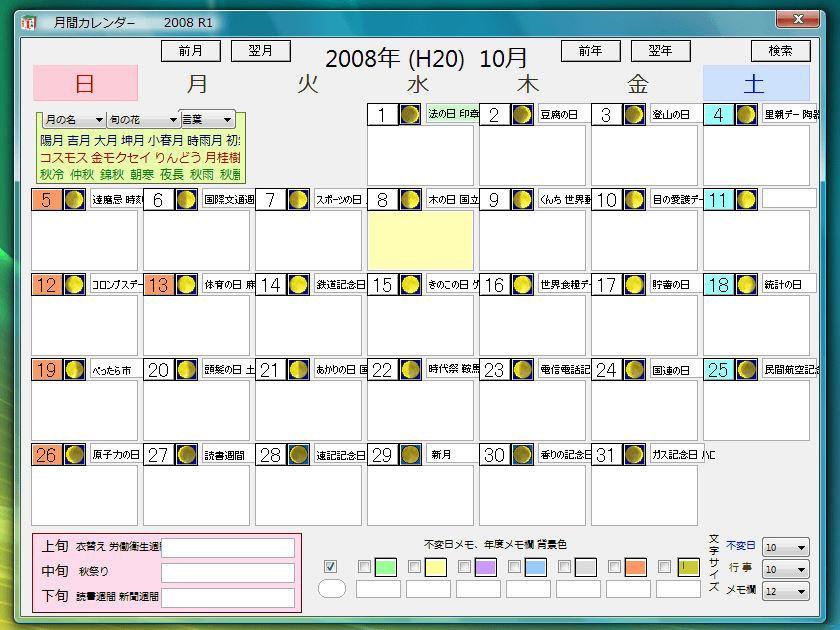Click the 法の日 印章 event label

[453, 114]
